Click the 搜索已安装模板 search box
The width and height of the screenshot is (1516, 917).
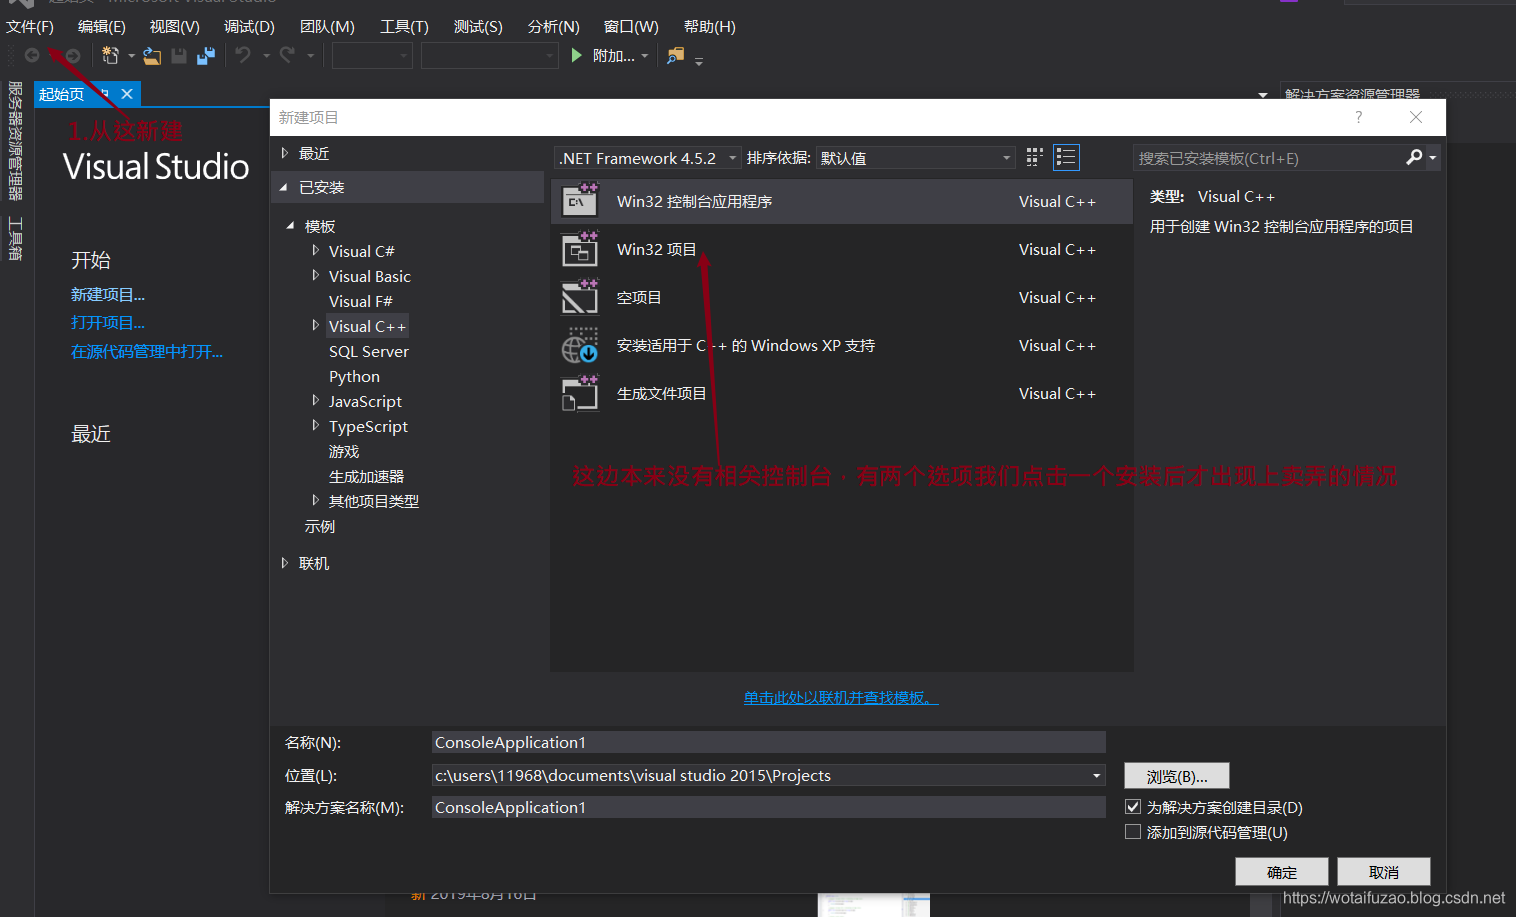click(1269, 158)
